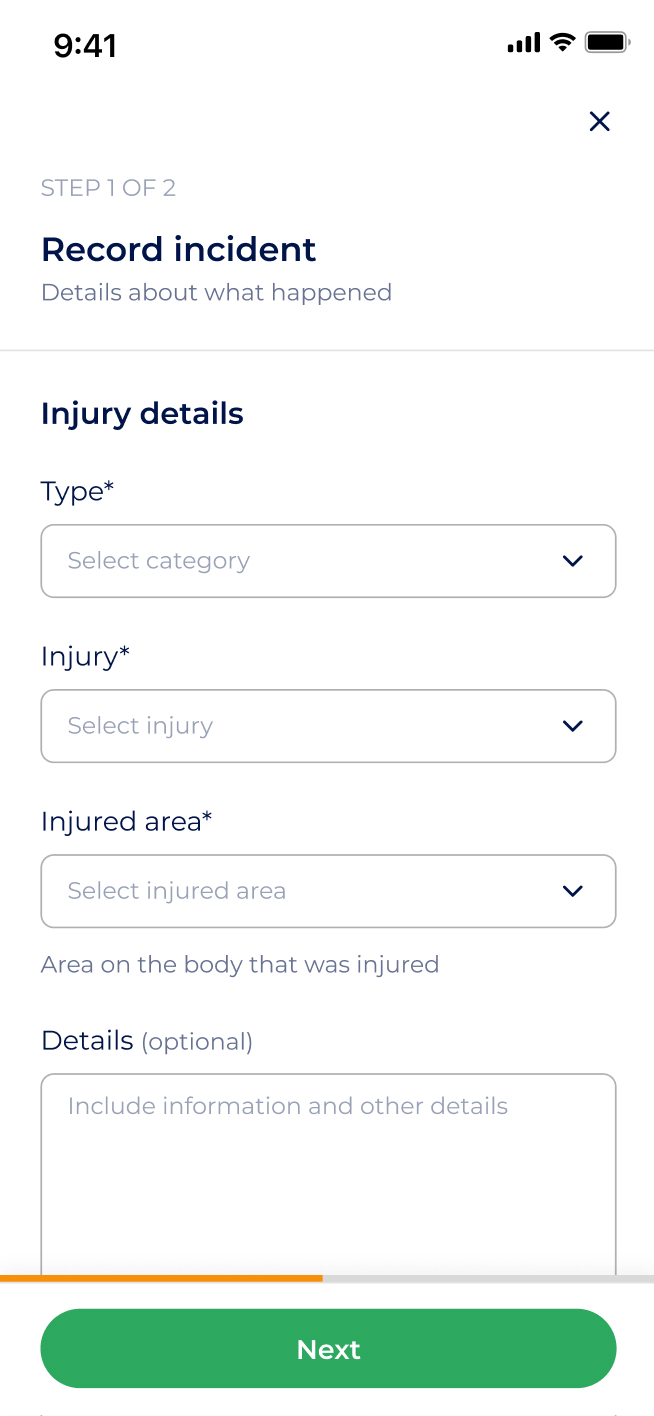Viewport: 654px width, 1416px height.
Task: Click the Wi-Fi icon in status bar
Action: (560, 42)
